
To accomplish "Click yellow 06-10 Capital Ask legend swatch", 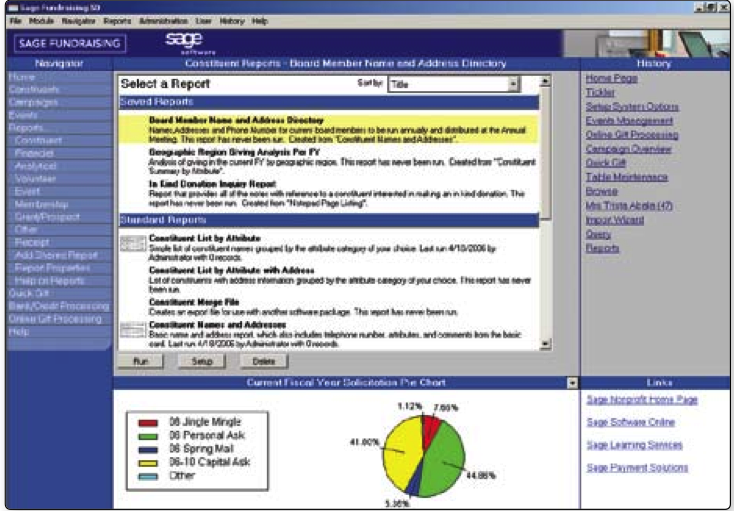I will [x=148, y=464].
